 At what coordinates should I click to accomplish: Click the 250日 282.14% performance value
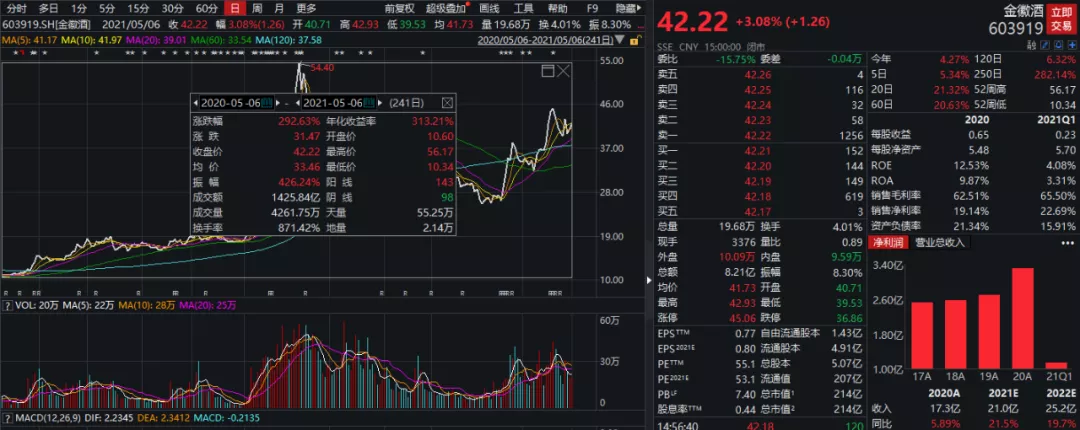1057,74
